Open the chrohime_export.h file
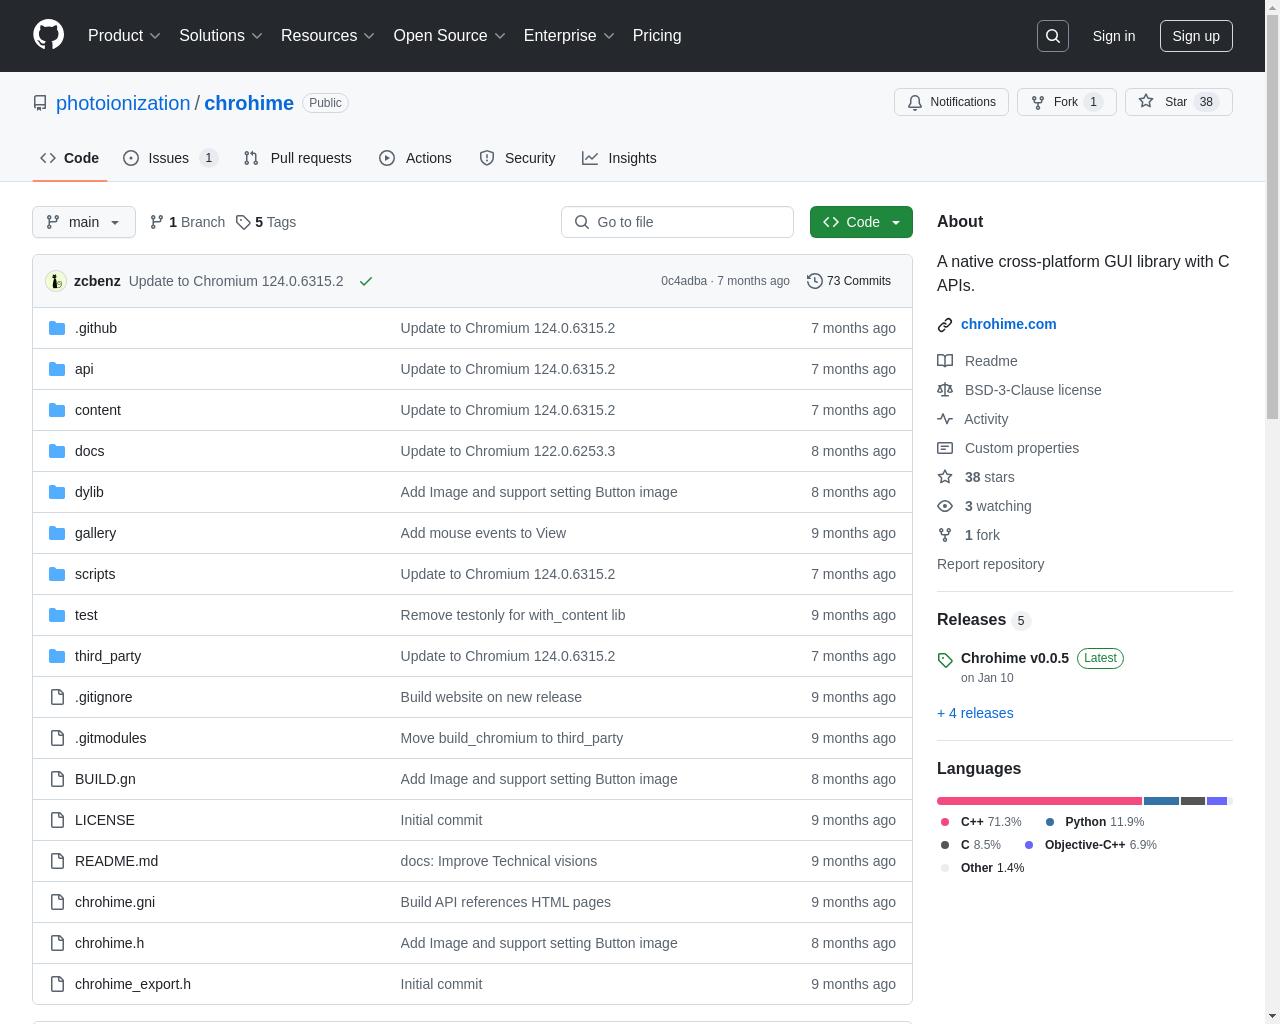This screenshot has width=1280, height=1024. pos(133,984)
